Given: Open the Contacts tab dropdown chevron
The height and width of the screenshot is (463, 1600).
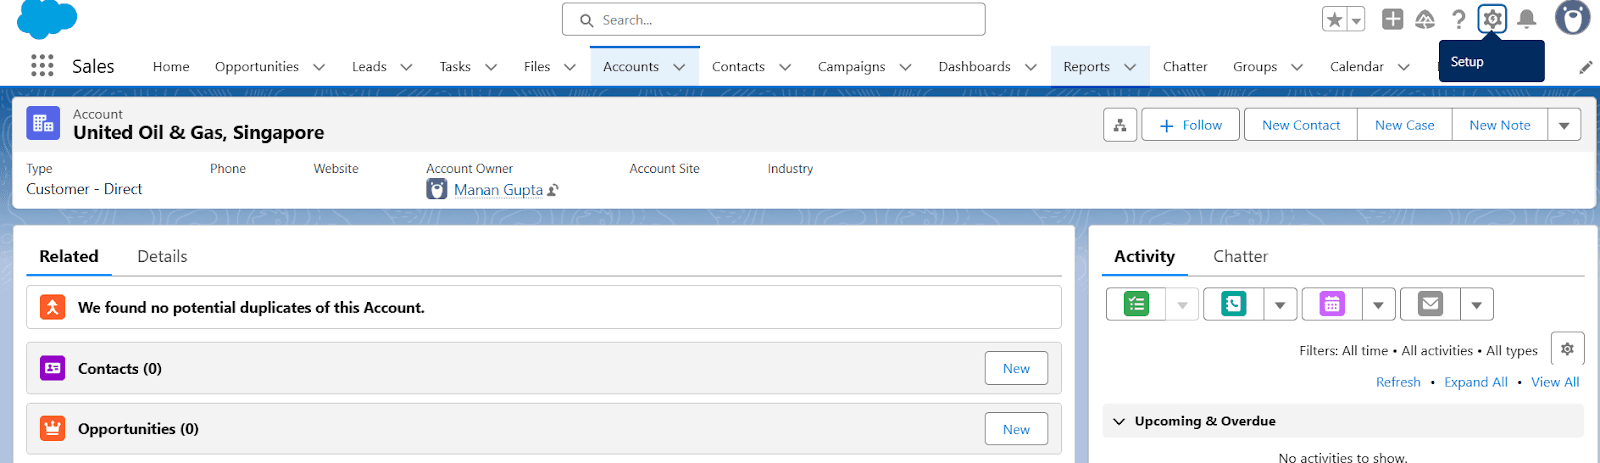Looking at the screenshot, I should [785, 67].
